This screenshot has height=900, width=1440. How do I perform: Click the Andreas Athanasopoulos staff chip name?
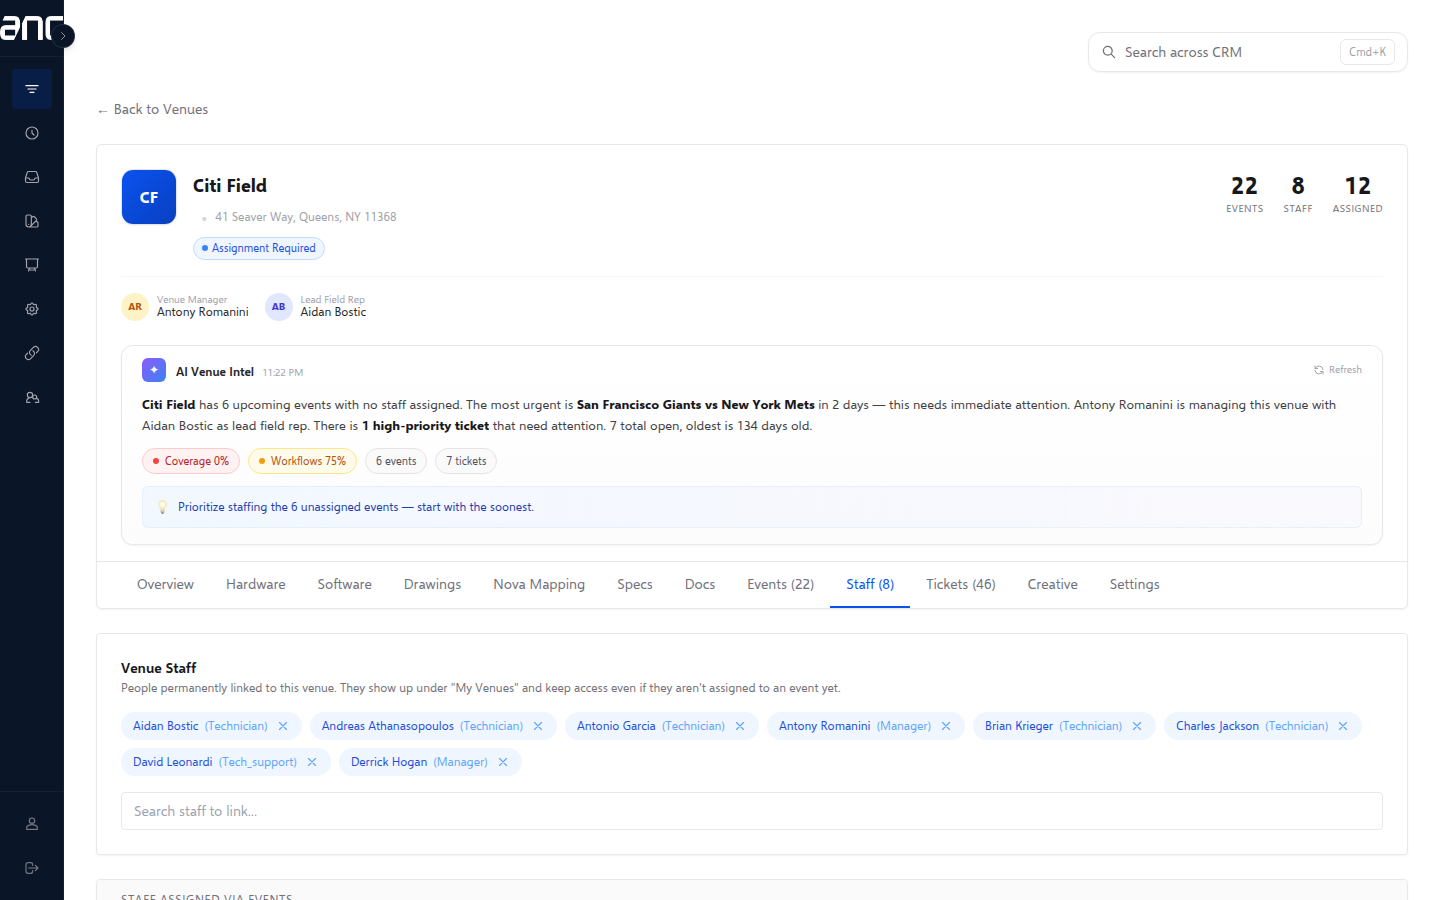point(388,726)
